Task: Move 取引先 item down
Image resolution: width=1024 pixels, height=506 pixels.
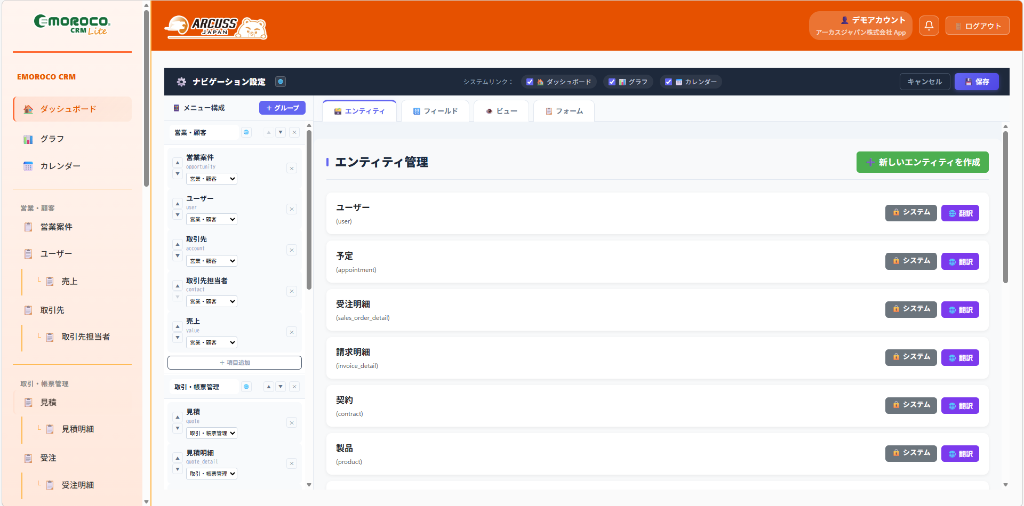Action: click(177, 255)
